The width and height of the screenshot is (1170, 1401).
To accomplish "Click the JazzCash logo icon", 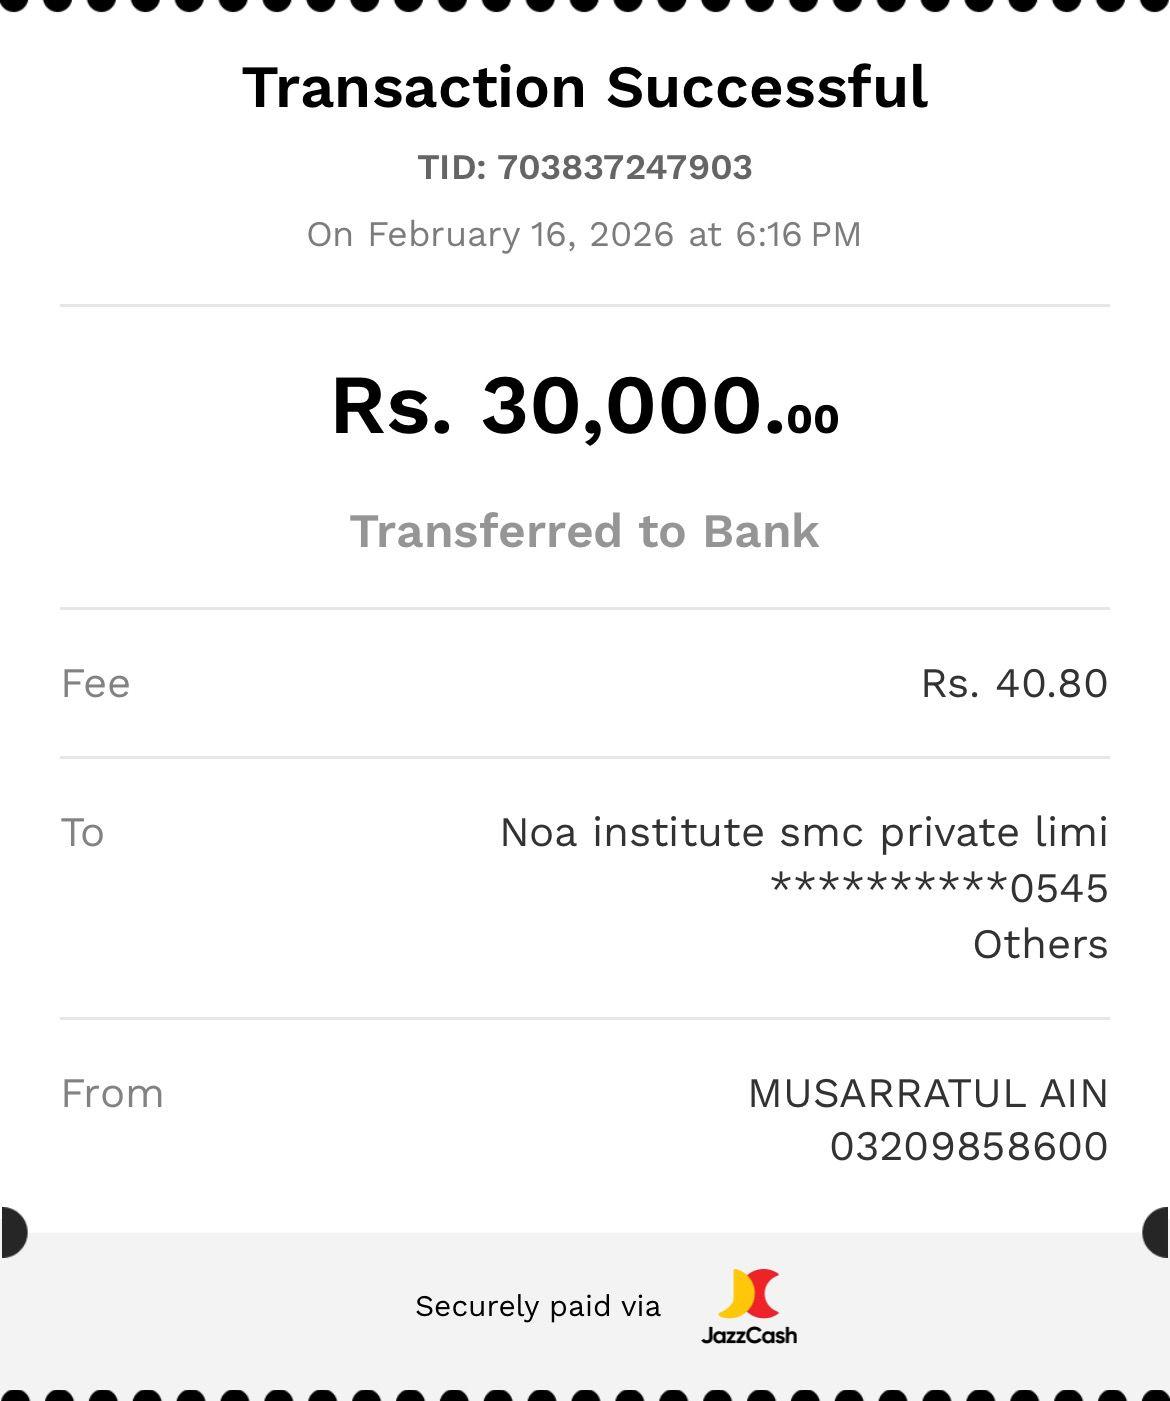I will click(x=749, y=1293).
